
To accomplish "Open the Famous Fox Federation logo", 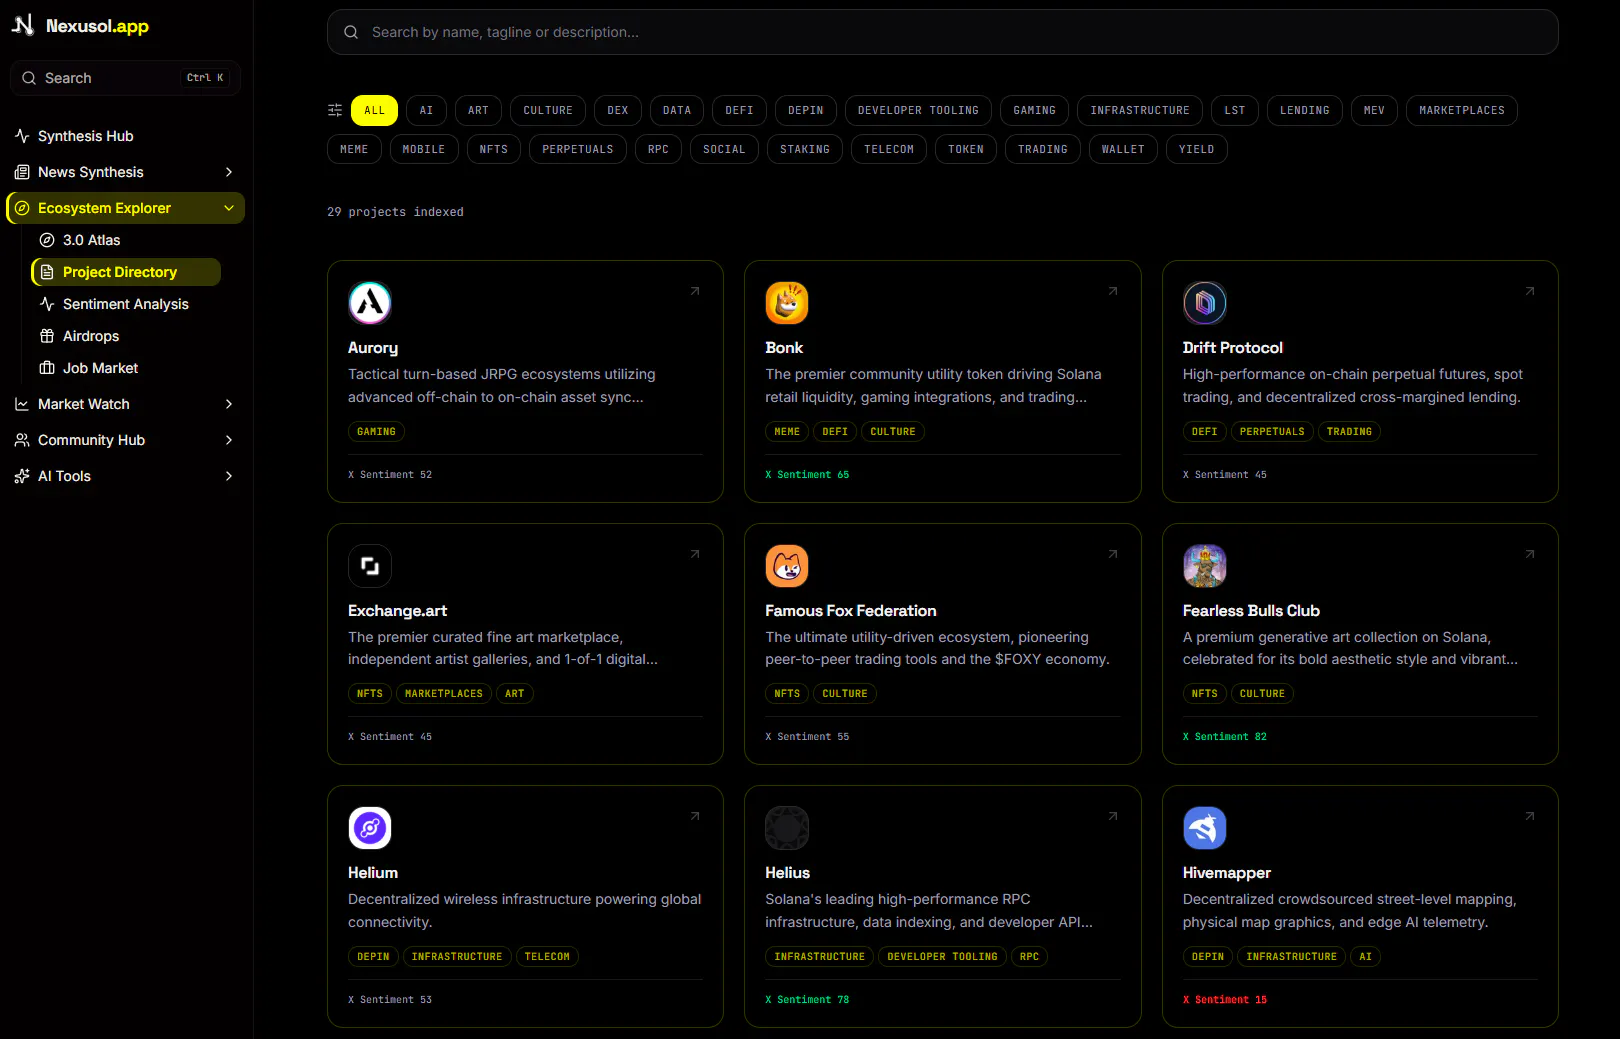I will pyautogui.click(x=787, y=566).
